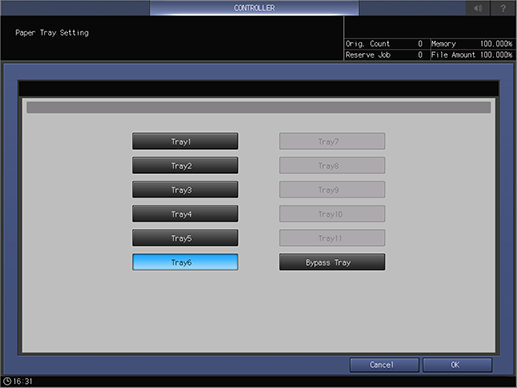The image size is (517, 388).
Task: Click the greyed-out Tray7 button
Action: (332, 141)
